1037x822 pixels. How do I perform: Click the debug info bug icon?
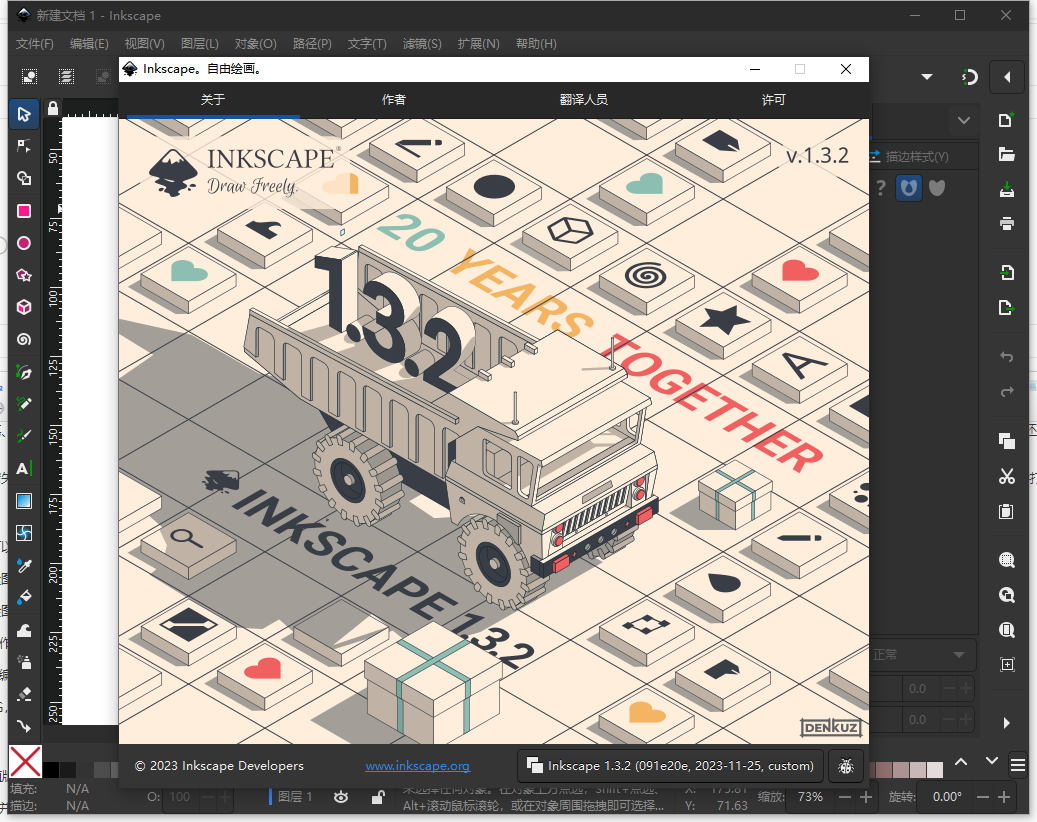[846, 766]
